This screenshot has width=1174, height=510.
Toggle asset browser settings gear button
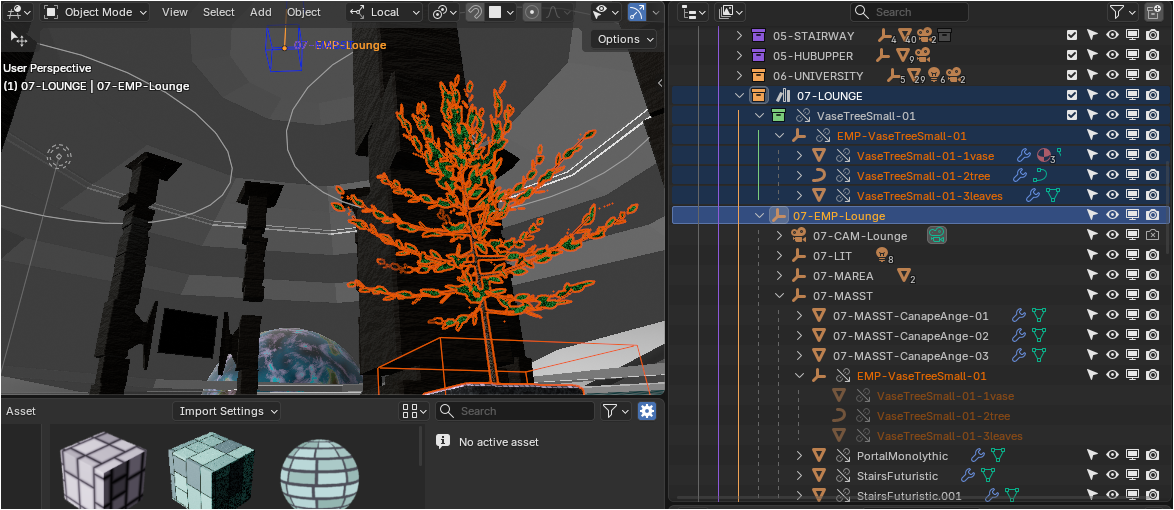(647, 411)
